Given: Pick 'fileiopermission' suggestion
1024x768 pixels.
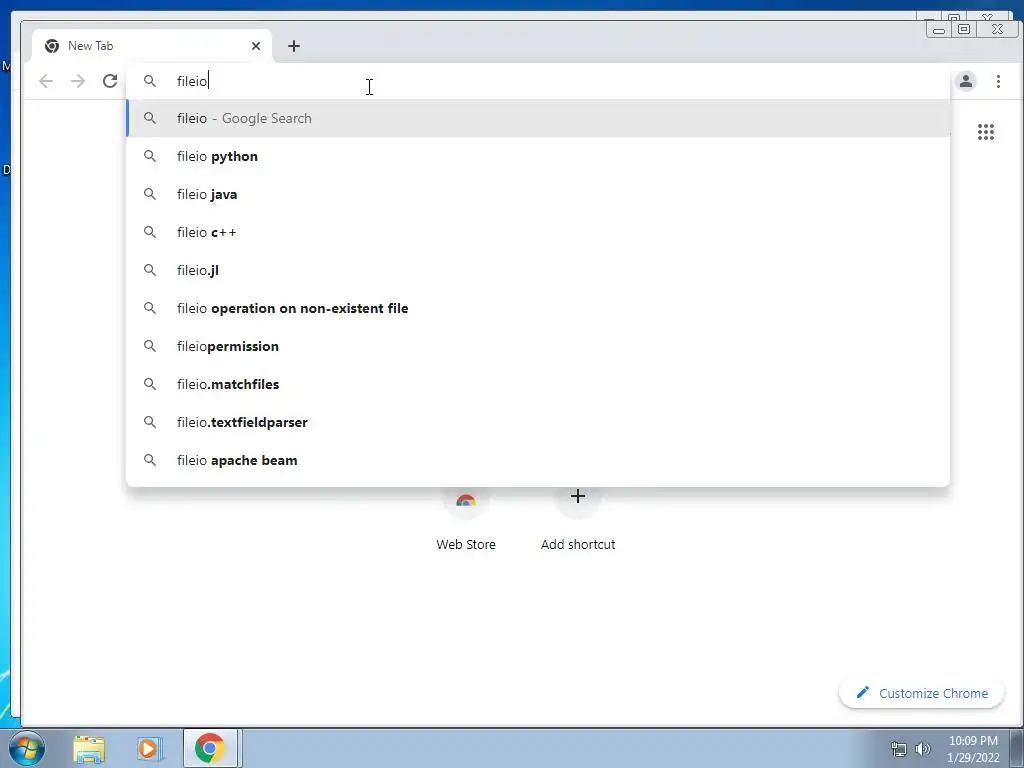Looking at the screenshot, I should (x=538, y=345).
